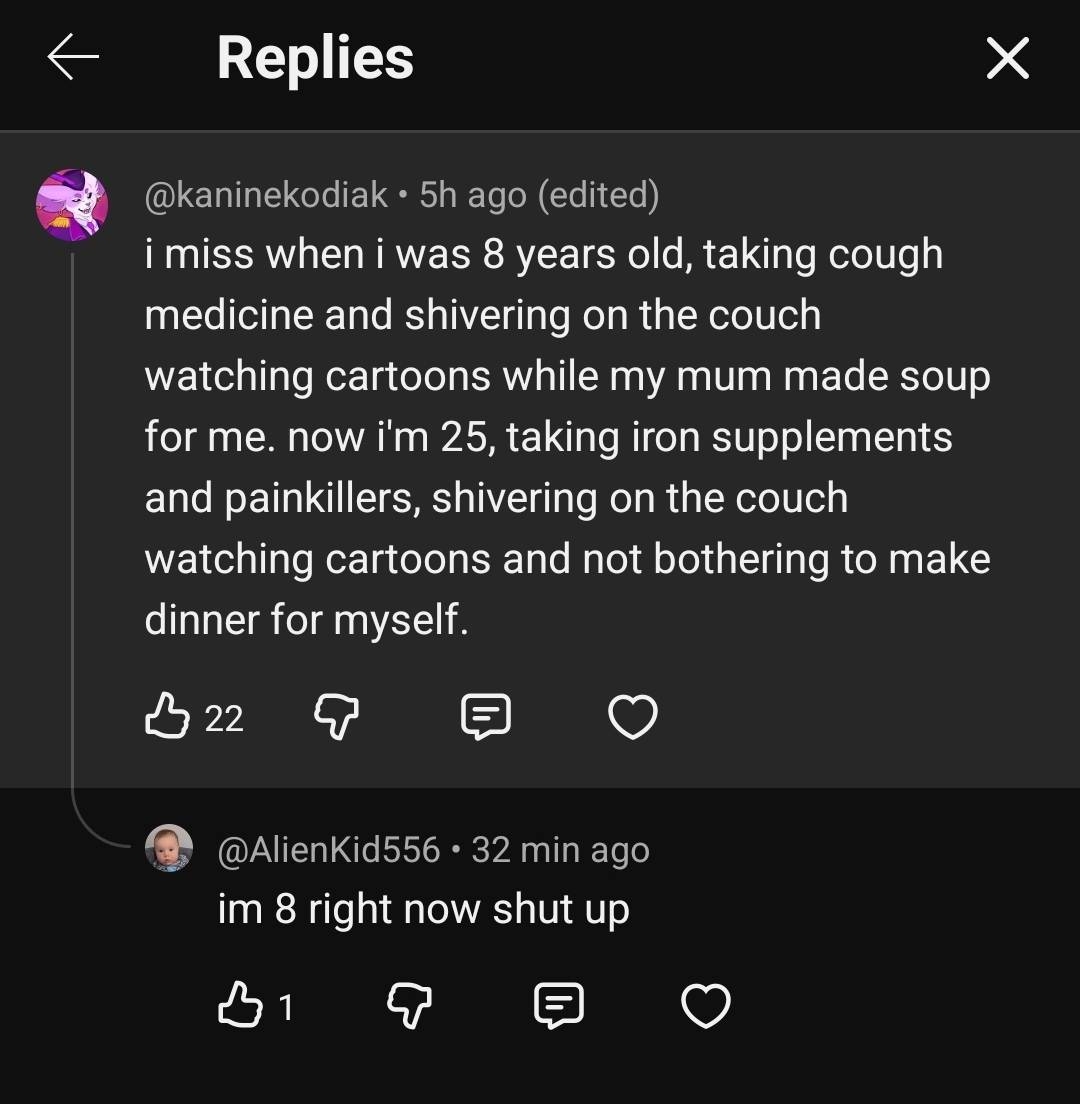Heart the @AlienKid556 reply

click(706, 1006)
